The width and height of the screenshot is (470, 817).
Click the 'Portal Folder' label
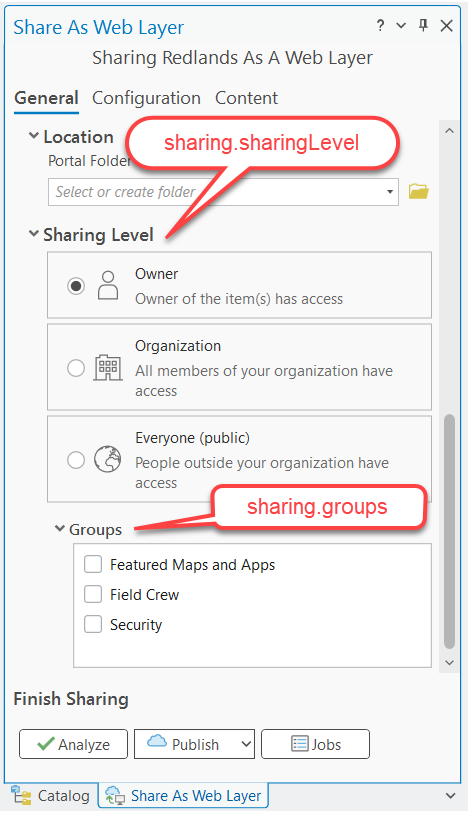coord(89,160)
